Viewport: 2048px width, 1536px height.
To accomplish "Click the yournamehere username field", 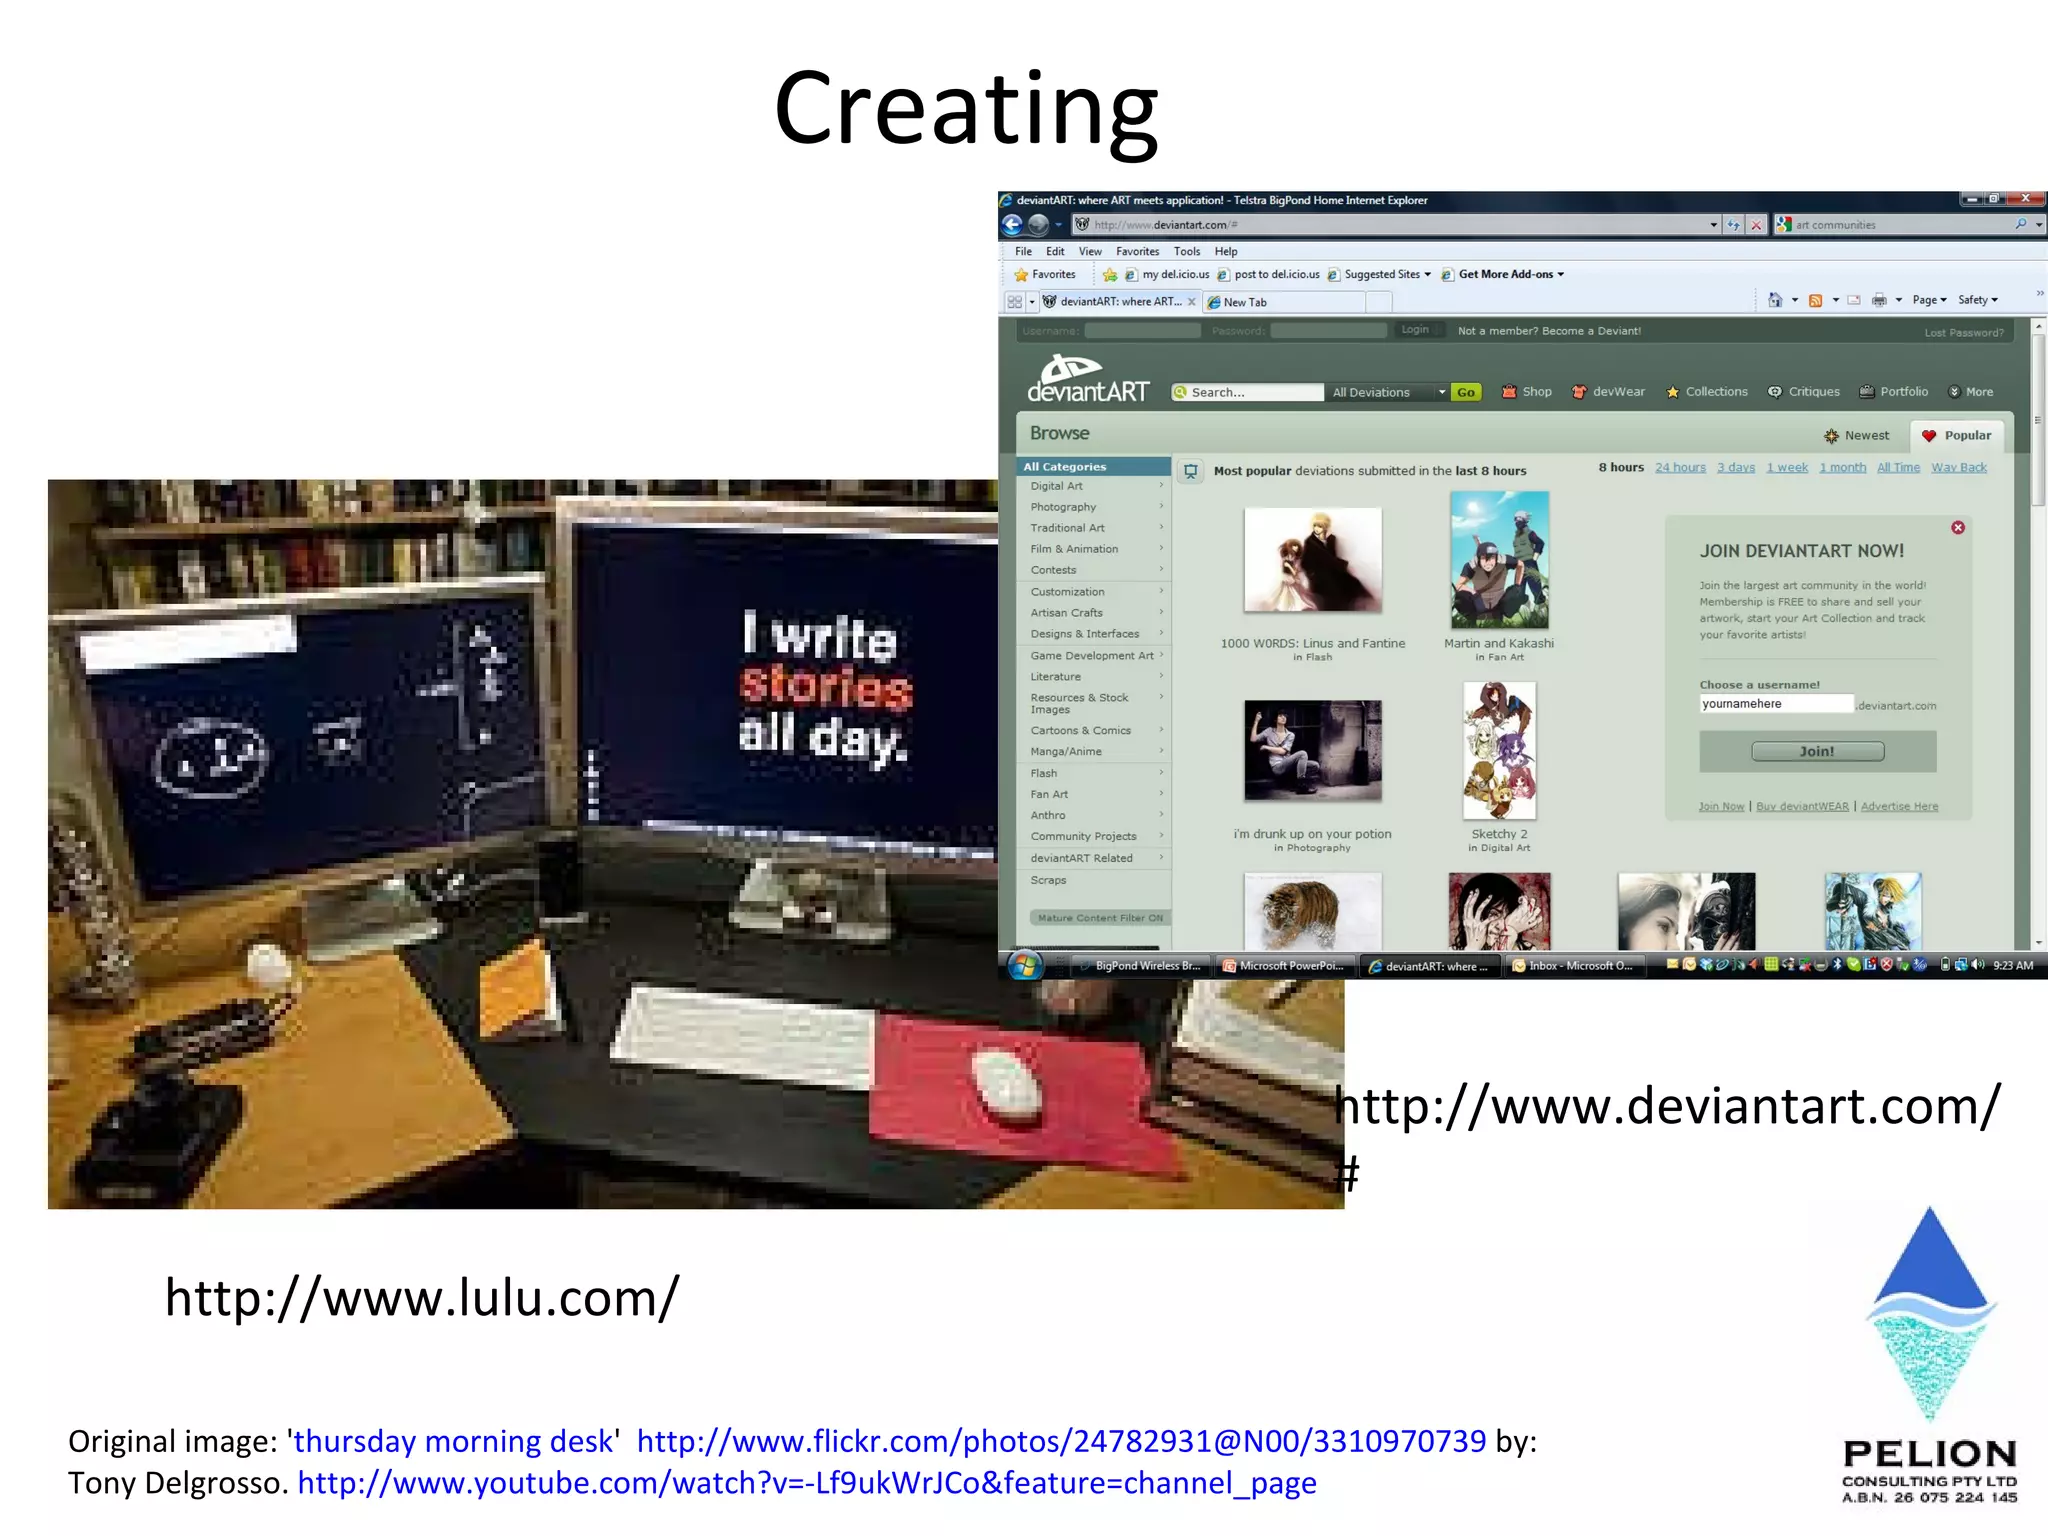I will (1776, 704).
